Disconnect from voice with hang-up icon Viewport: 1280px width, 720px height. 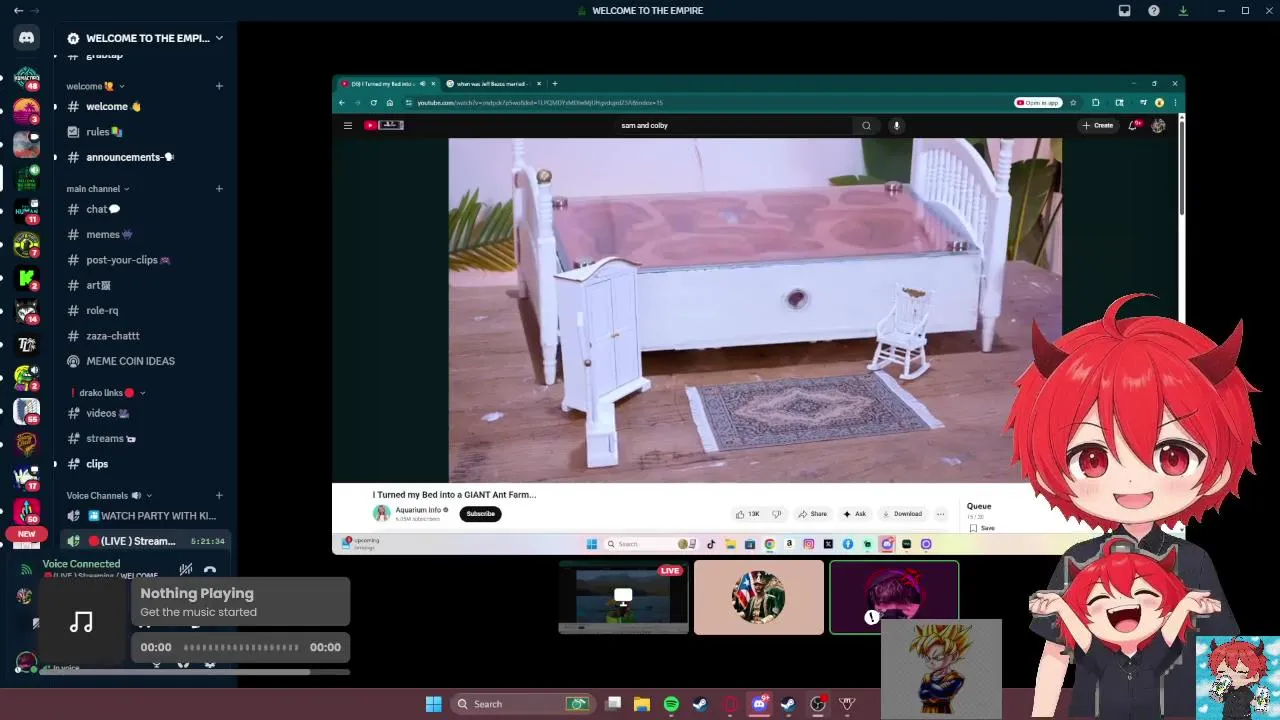(210, 570)
